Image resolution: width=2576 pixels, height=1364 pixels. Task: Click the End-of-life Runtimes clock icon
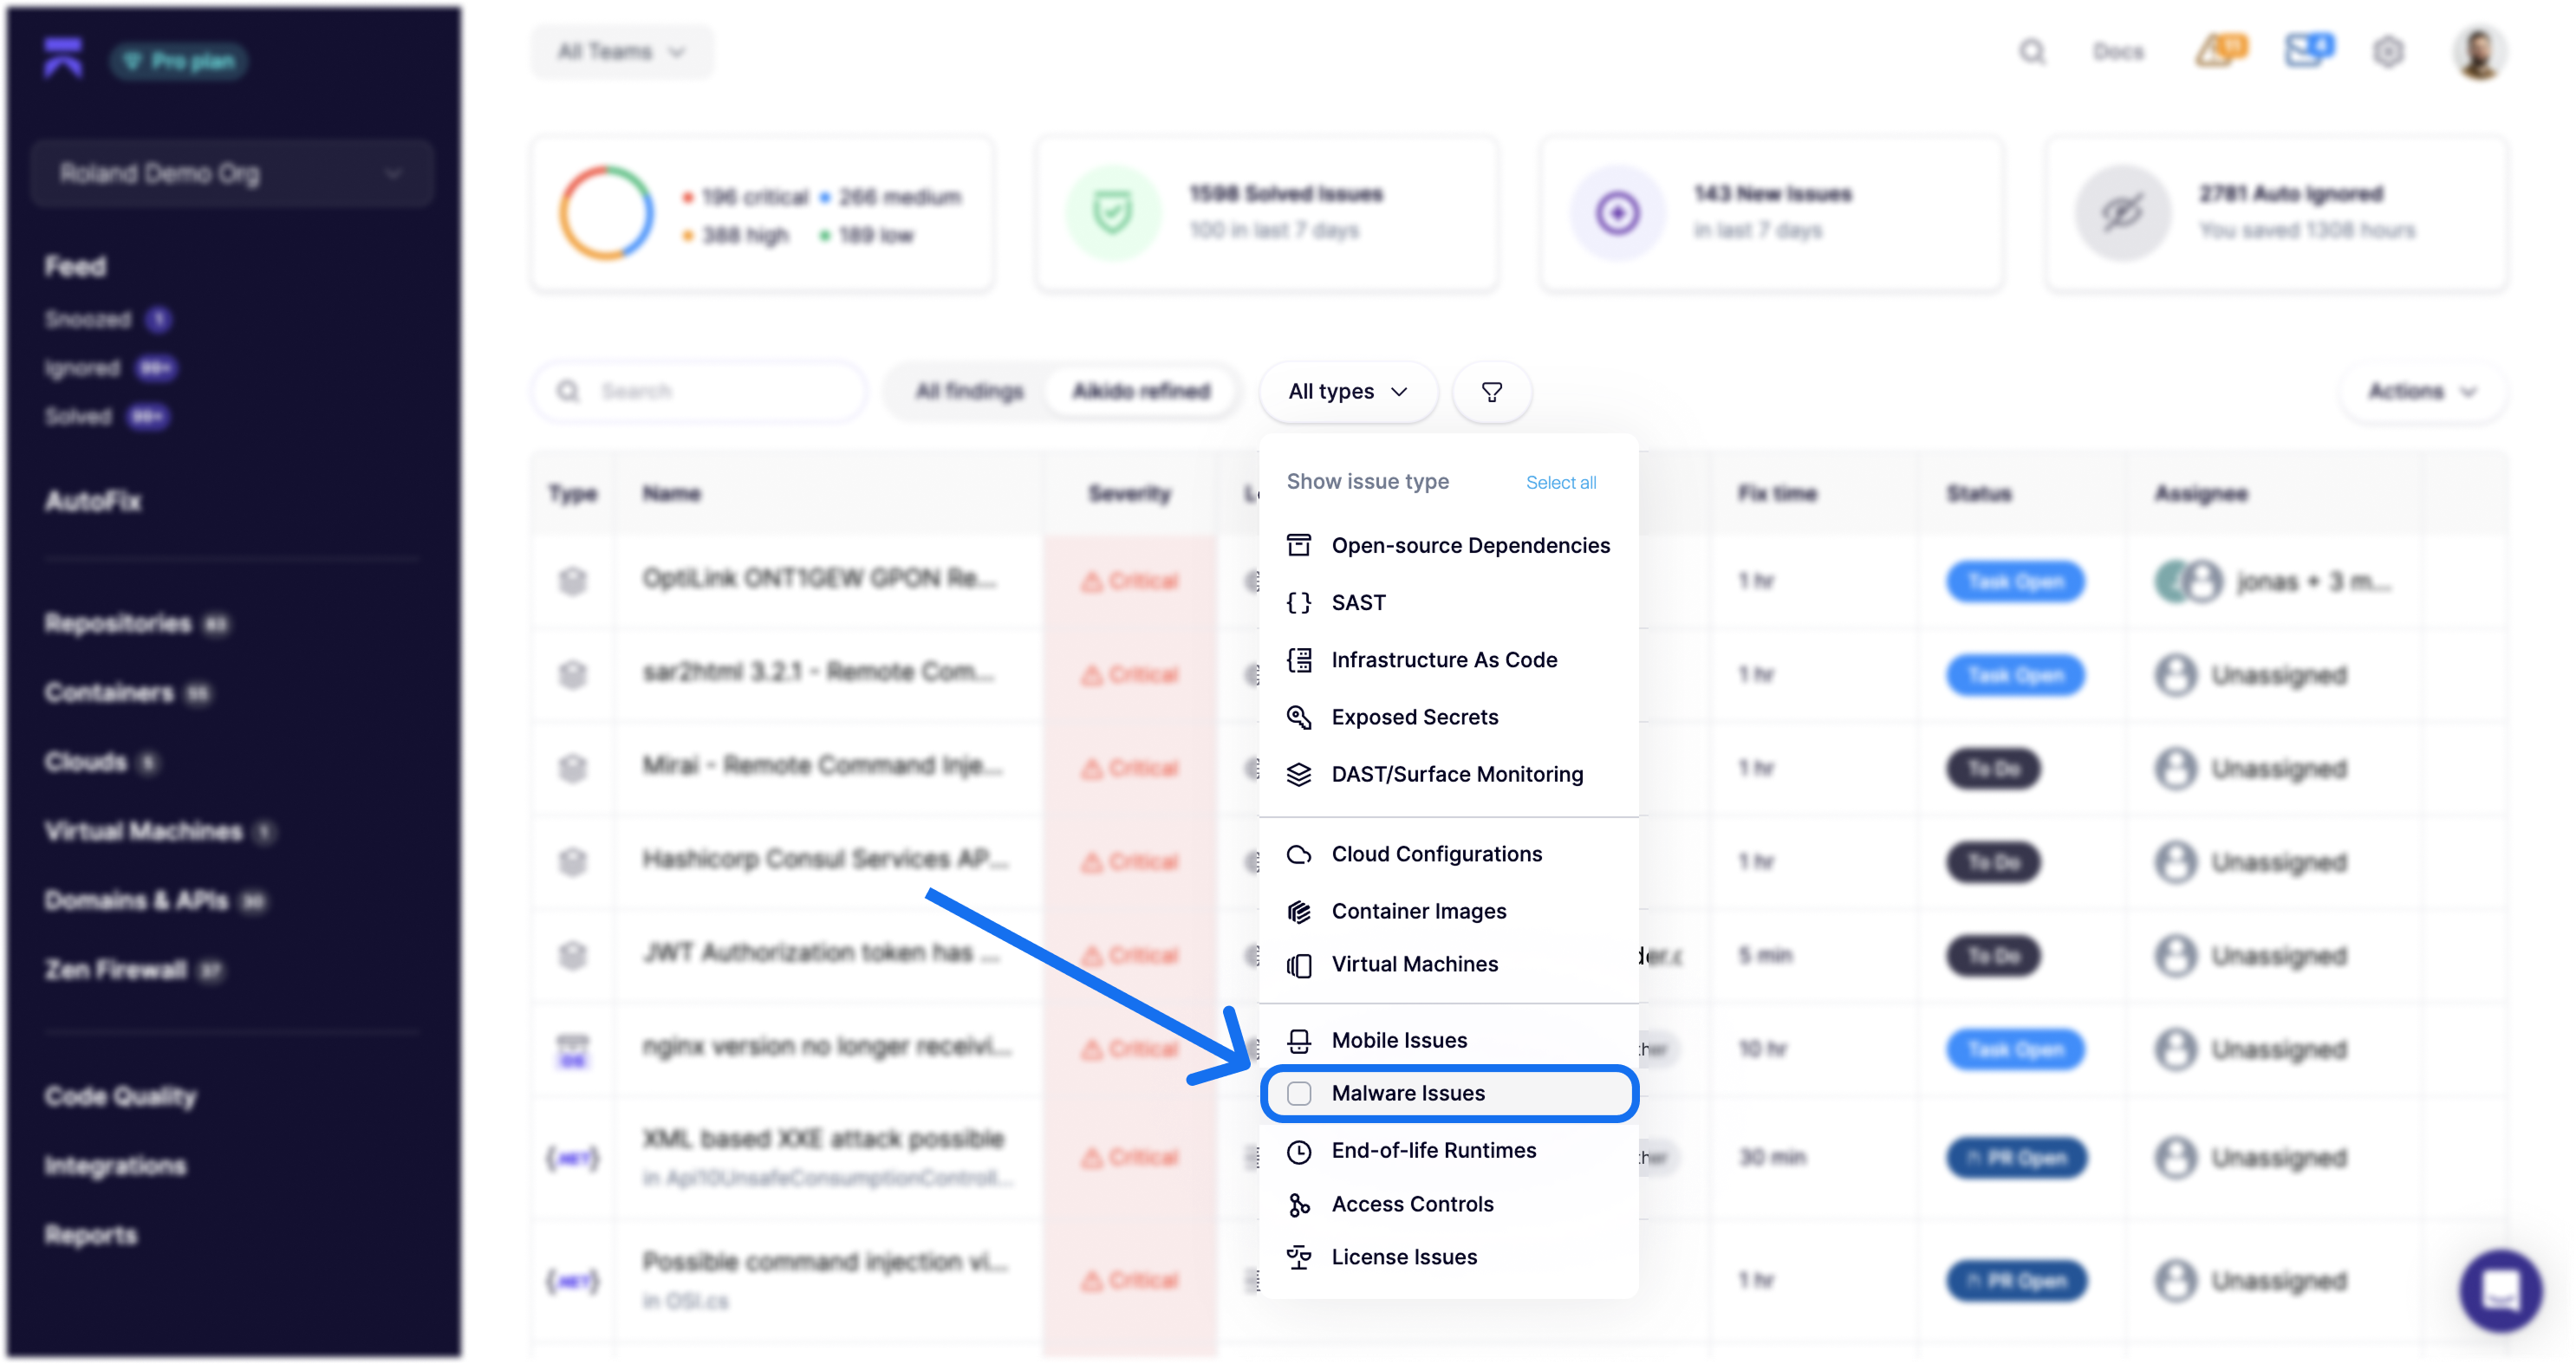(x=1298, y=1151)
